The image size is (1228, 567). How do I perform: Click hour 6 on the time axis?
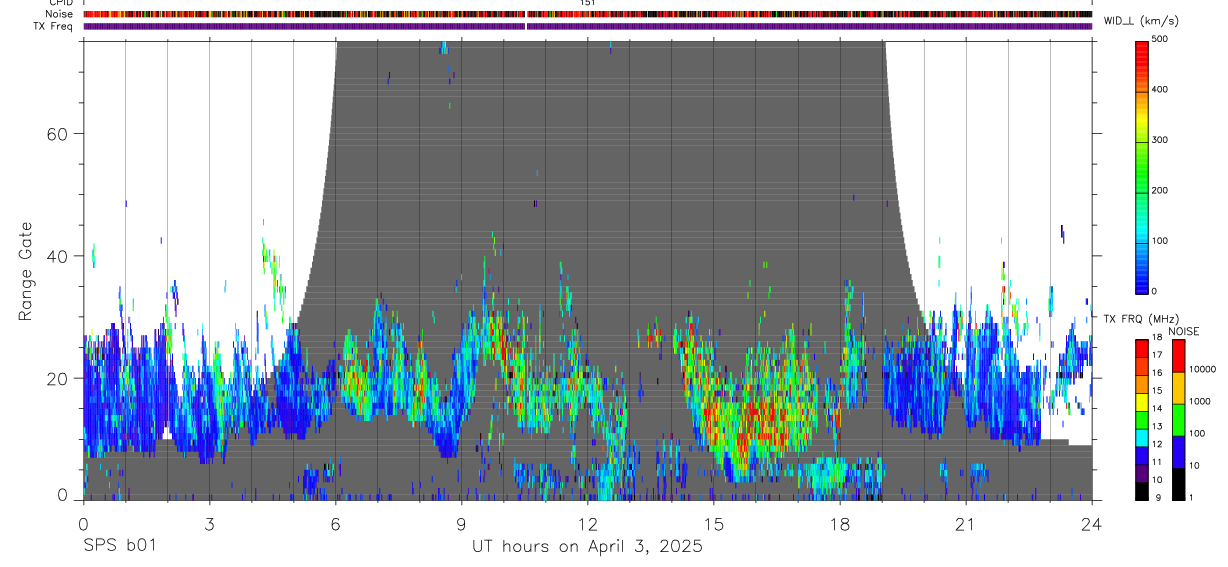[335, 523]
